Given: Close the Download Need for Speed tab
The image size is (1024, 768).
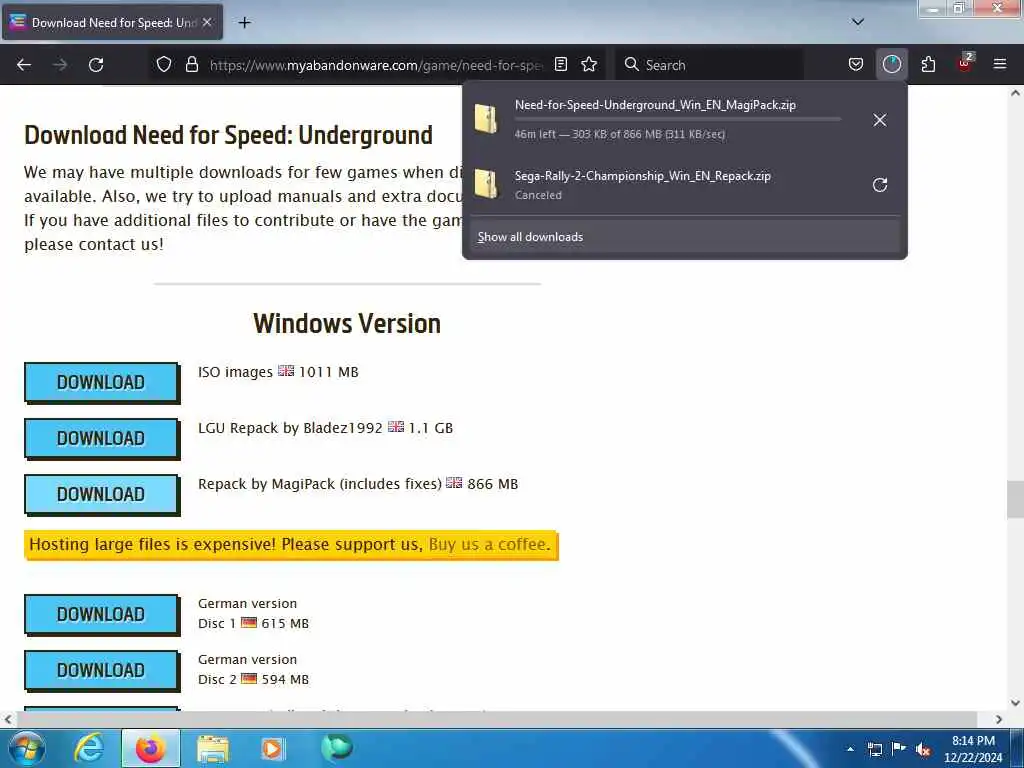Looking at the screenshot, I should click(x=207, y=22).
